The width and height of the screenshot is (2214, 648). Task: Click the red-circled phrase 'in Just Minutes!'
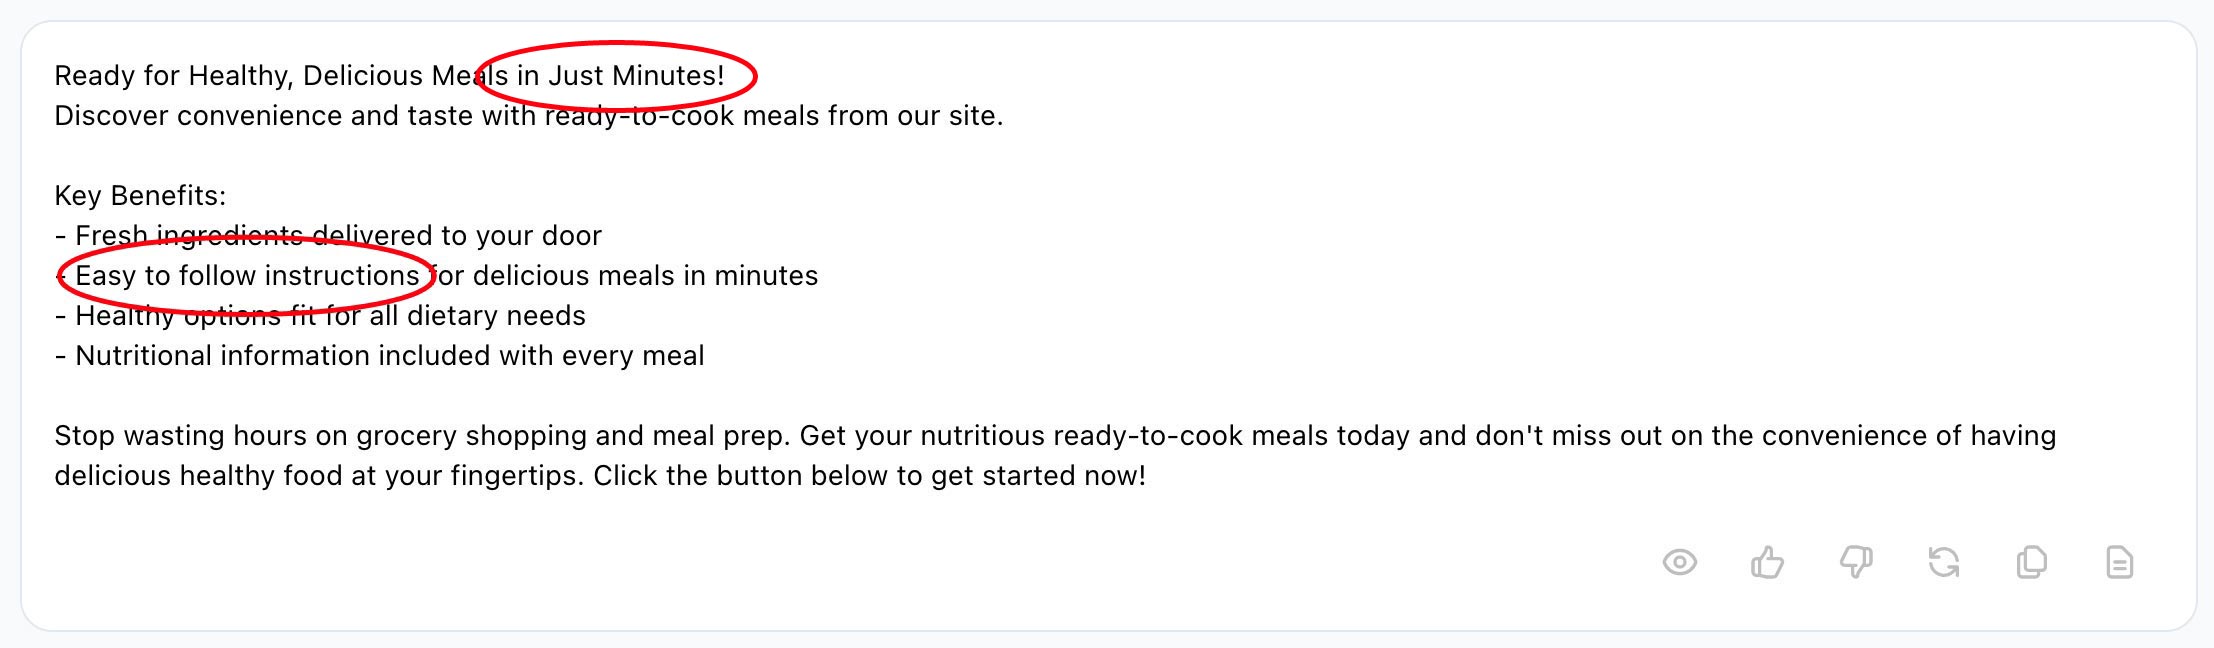click(620, 76)
